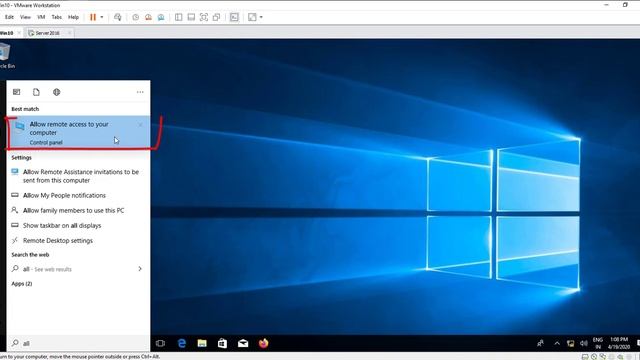
Task: Open Allow remote access to your computer
Action: (78, 132)
